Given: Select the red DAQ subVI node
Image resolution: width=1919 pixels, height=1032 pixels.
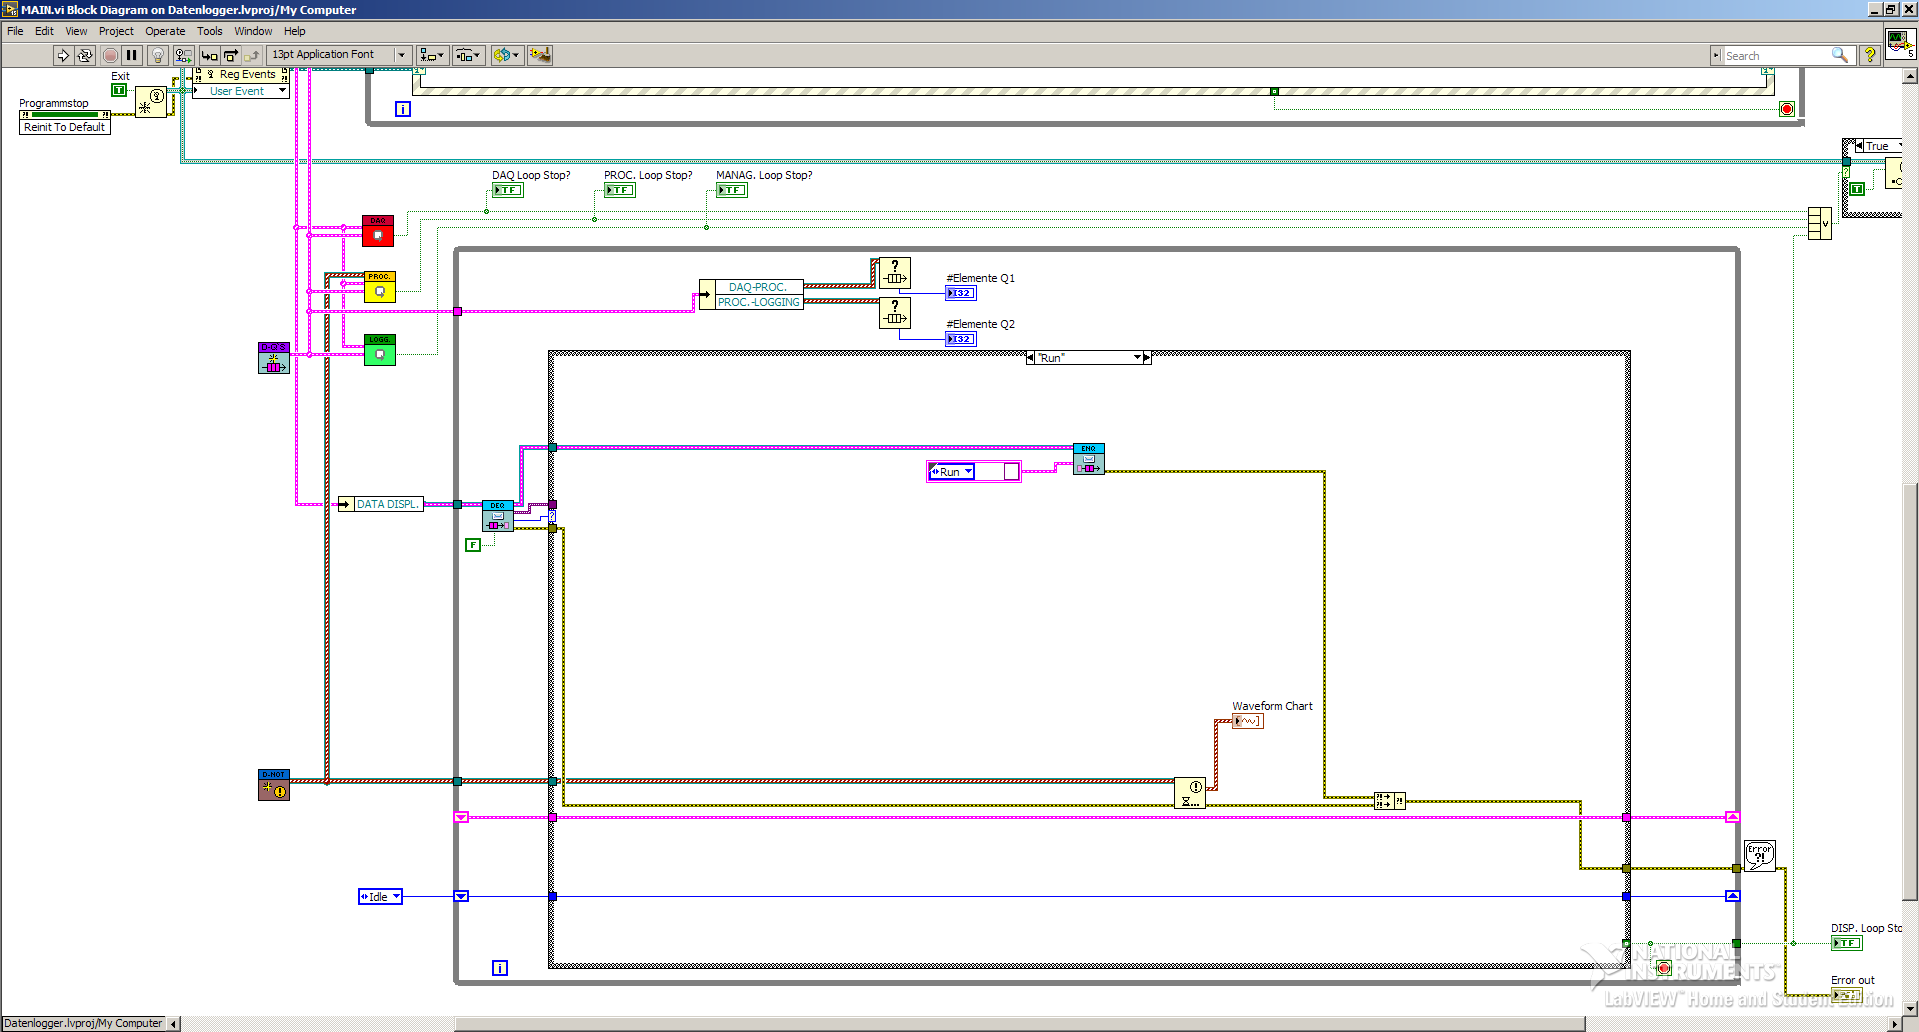Looking at the screenshot, I should coord(378,231).
